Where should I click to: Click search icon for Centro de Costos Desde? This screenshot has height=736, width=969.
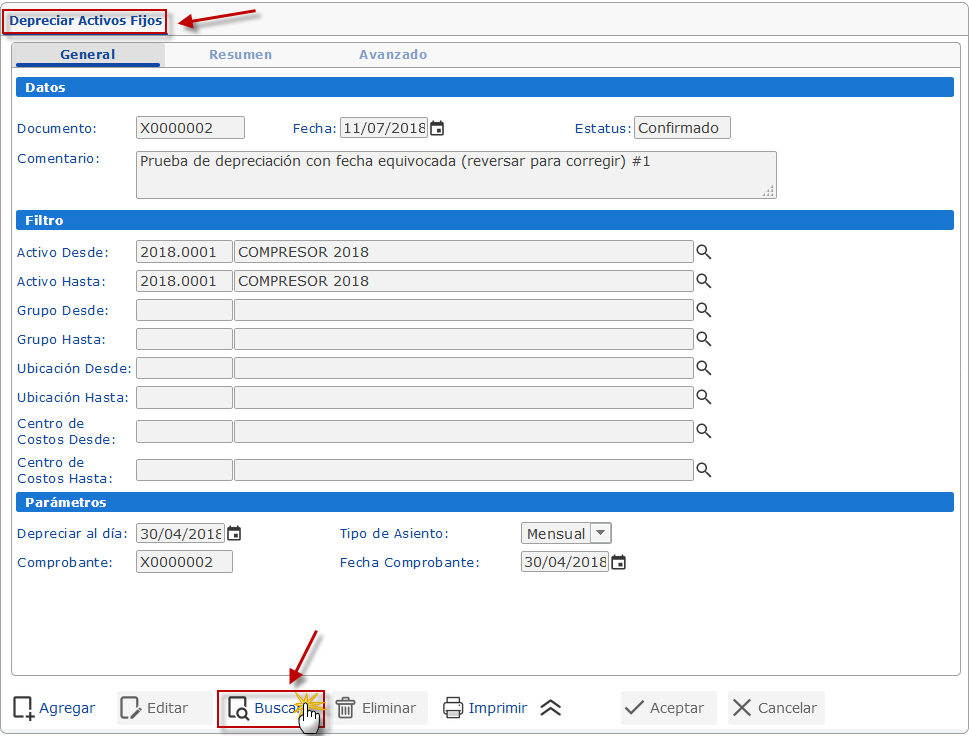704,431
